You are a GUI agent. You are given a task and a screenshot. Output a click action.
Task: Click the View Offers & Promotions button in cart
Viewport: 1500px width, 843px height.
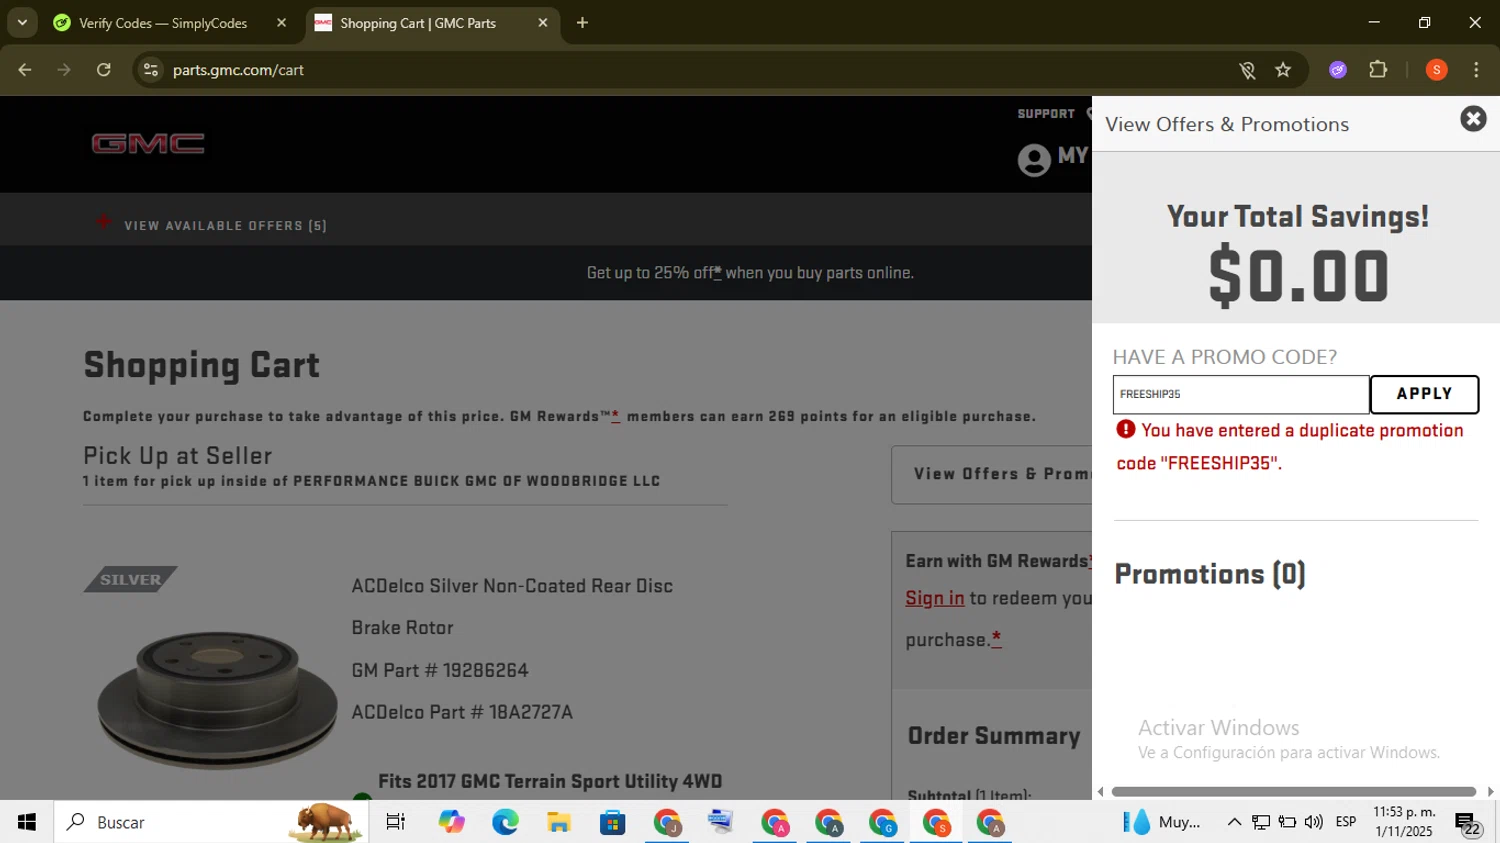click(x=991, y=474)
